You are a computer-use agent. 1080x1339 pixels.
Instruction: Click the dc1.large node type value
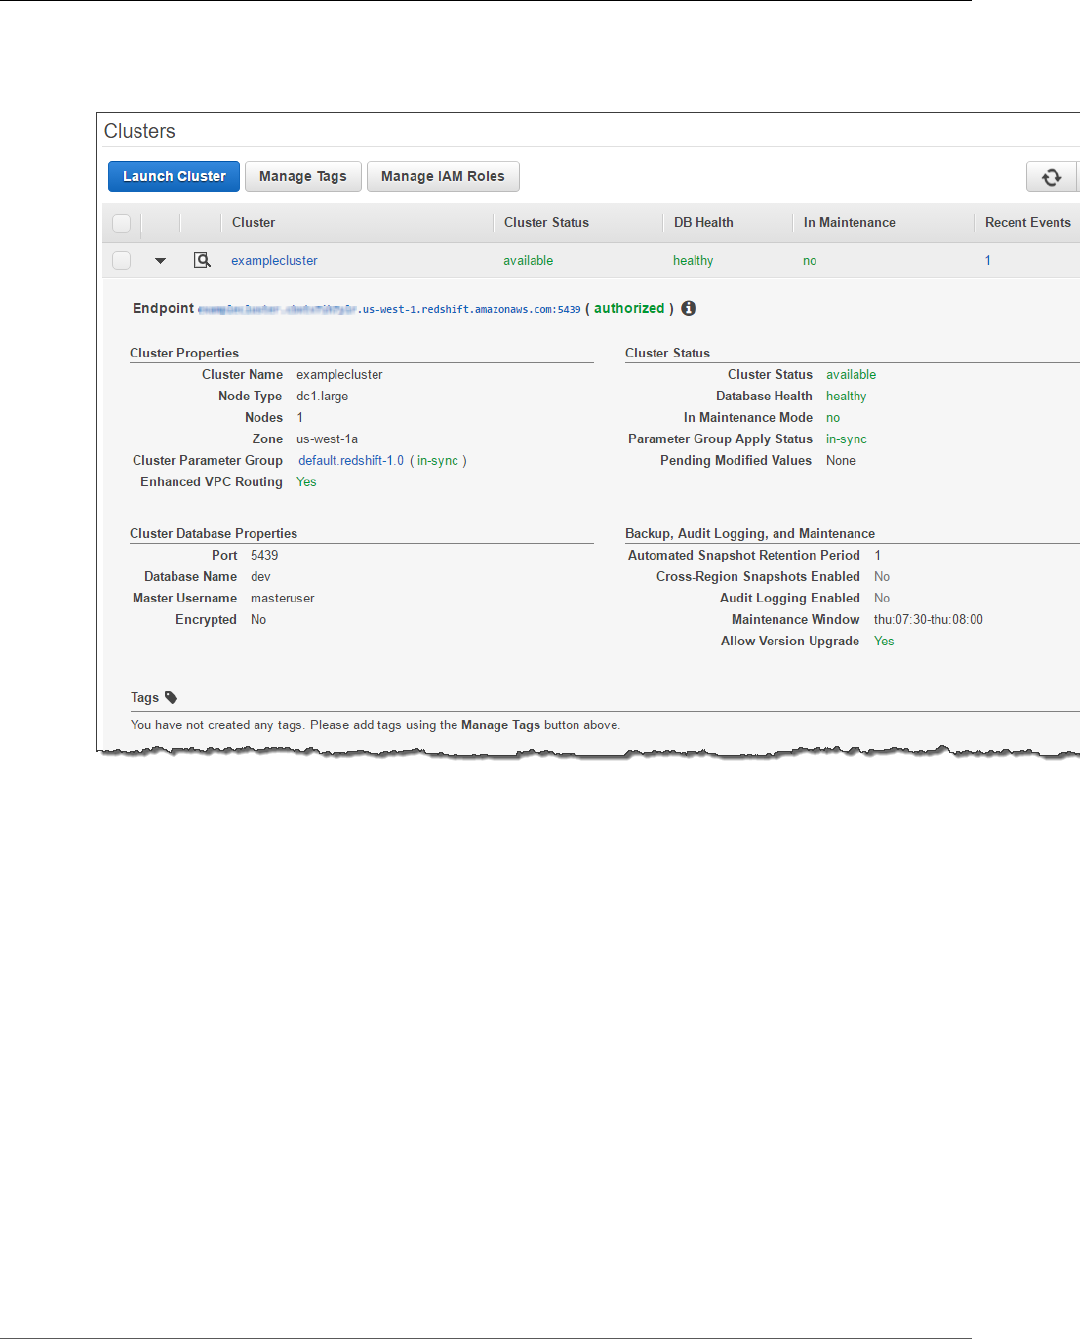(x=322, y=396)
